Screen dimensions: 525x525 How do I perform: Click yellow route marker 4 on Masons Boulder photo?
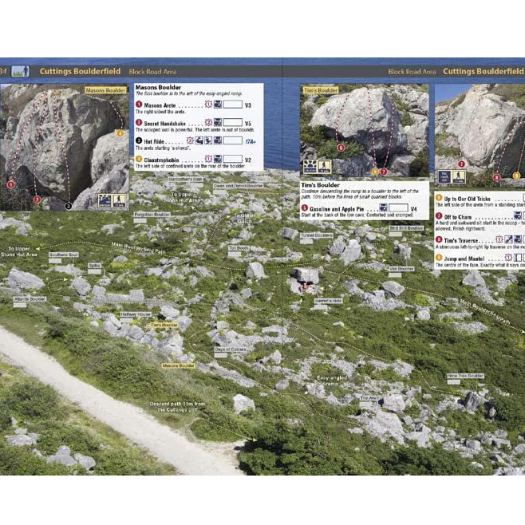pos(120,133)
